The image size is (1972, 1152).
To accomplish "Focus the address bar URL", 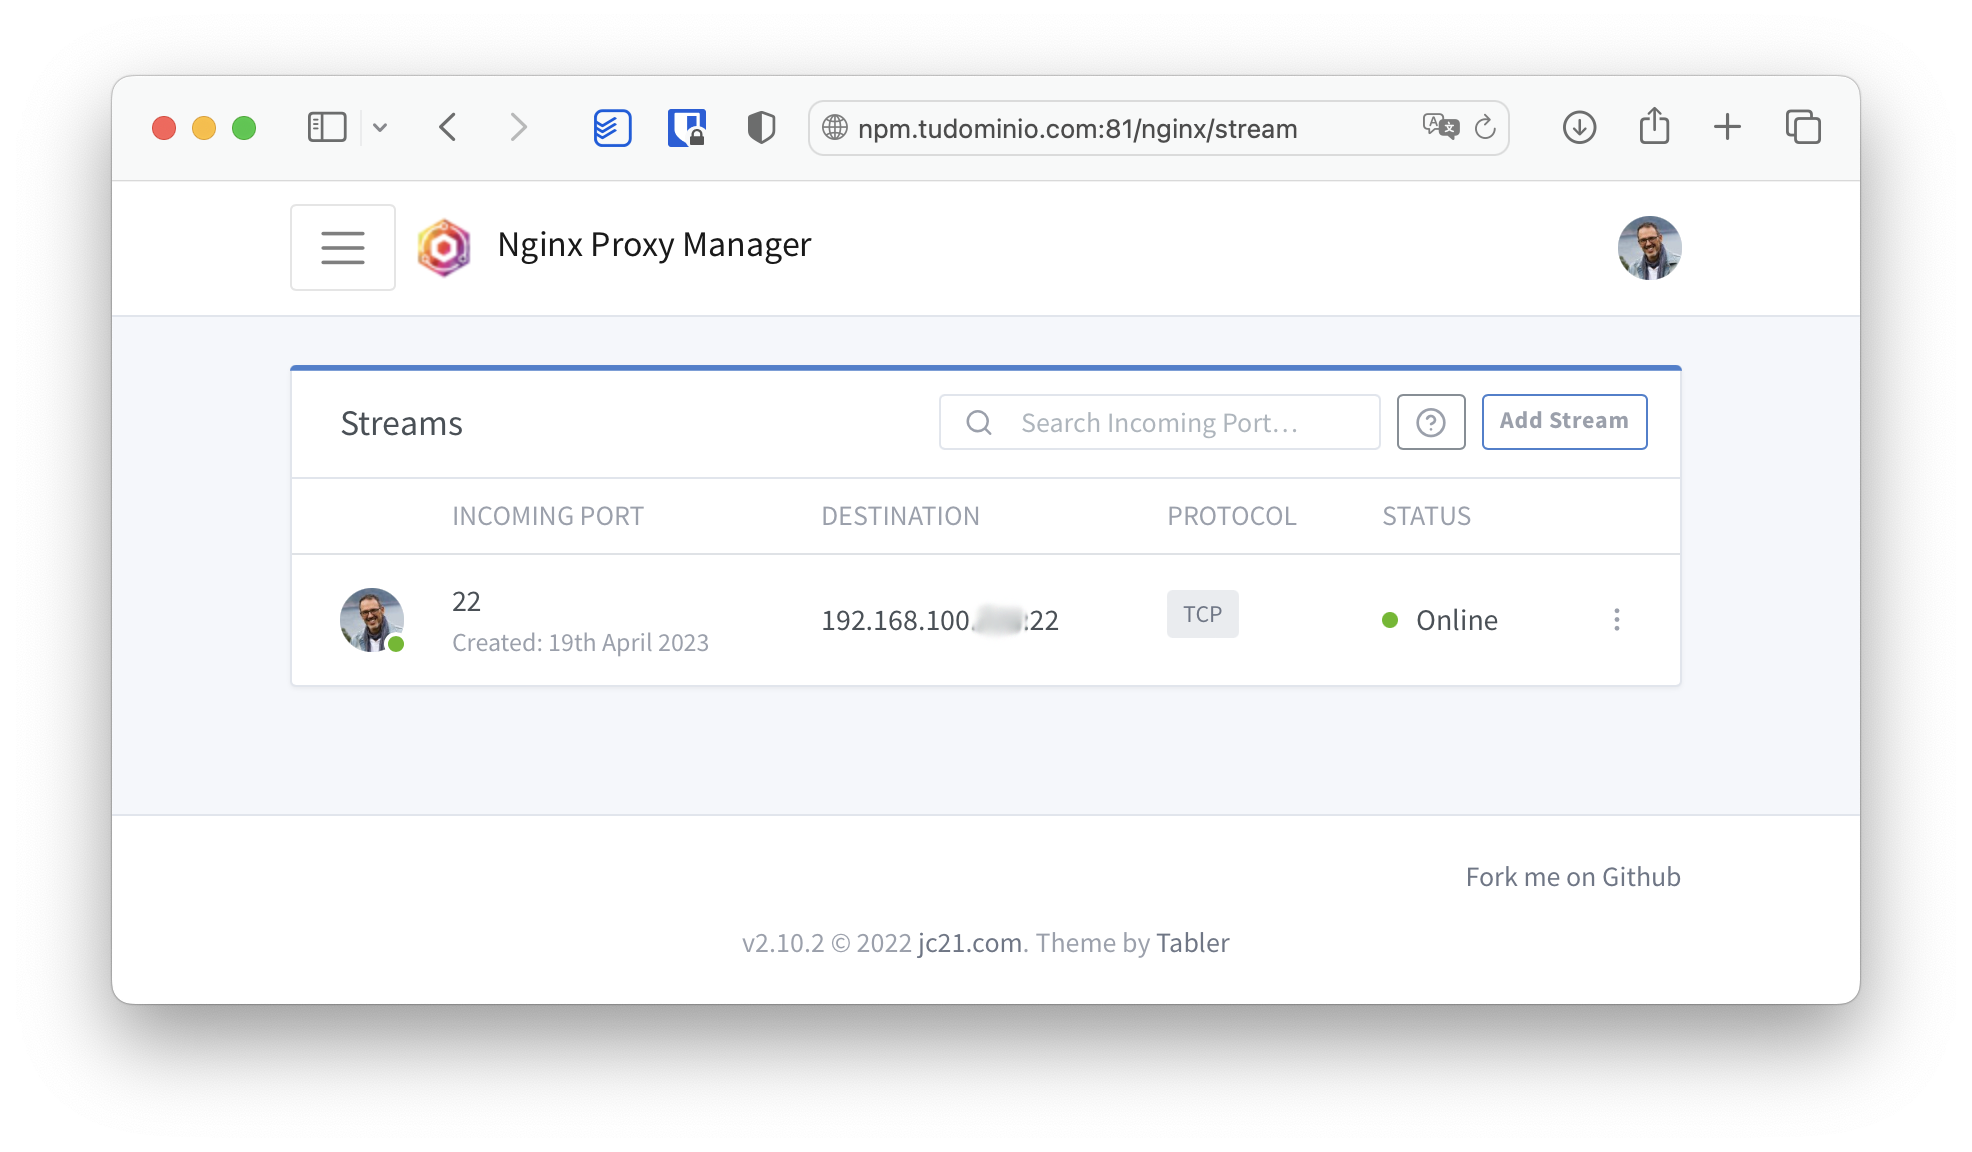I will pos(1078,128).
